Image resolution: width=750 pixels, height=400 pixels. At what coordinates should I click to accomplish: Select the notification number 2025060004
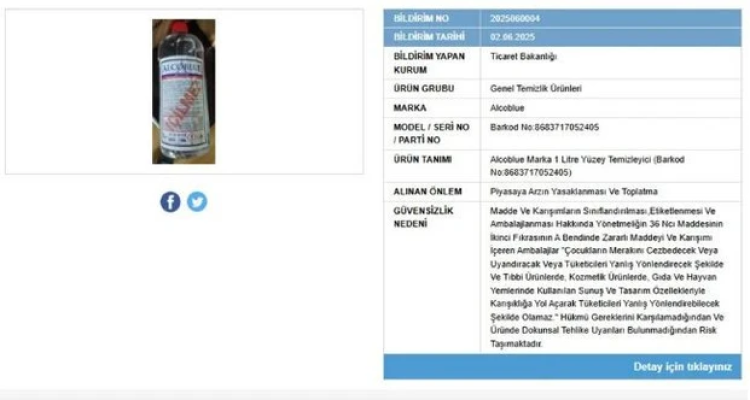click(515, 19)
